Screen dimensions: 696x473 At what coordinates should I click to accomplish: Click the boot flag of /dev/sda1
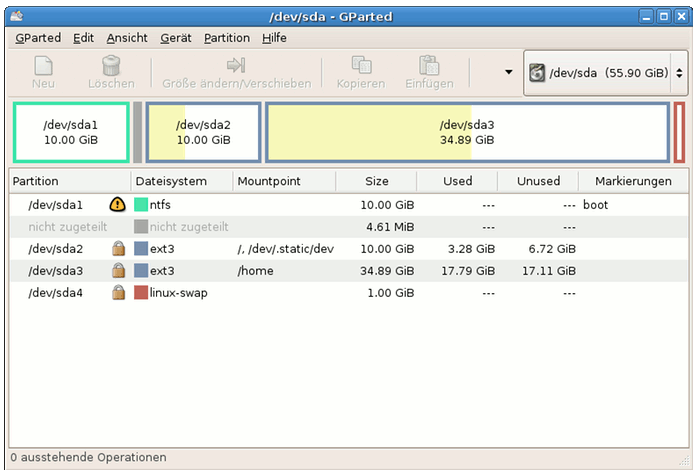(595, 205)
